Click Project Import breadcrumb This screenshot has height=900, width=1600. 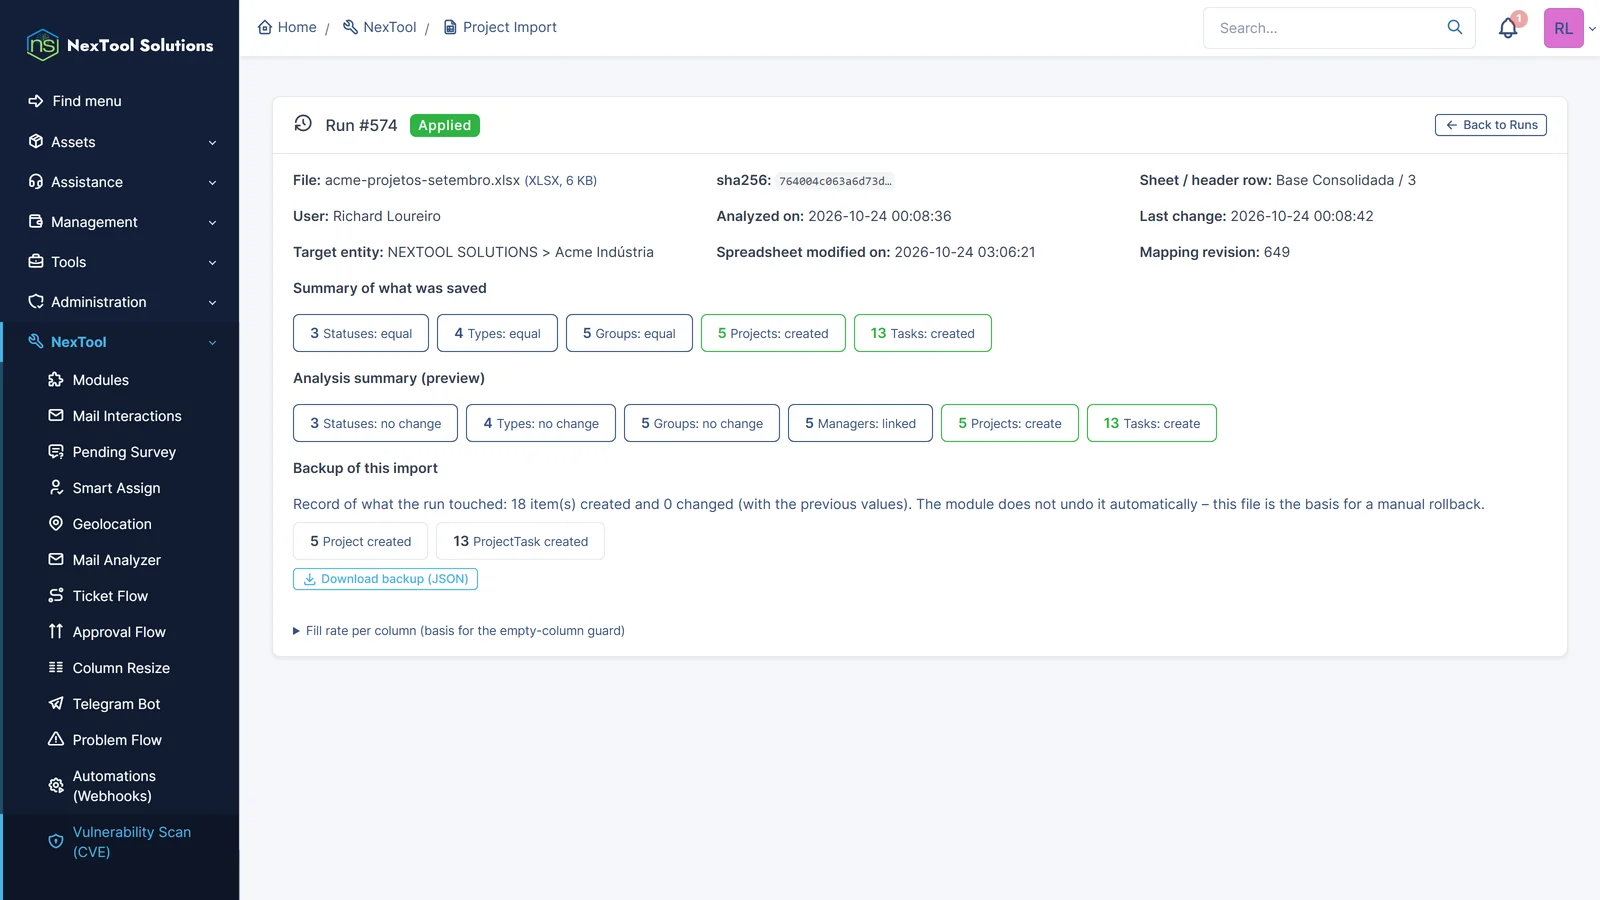click(x=500, y=27)
